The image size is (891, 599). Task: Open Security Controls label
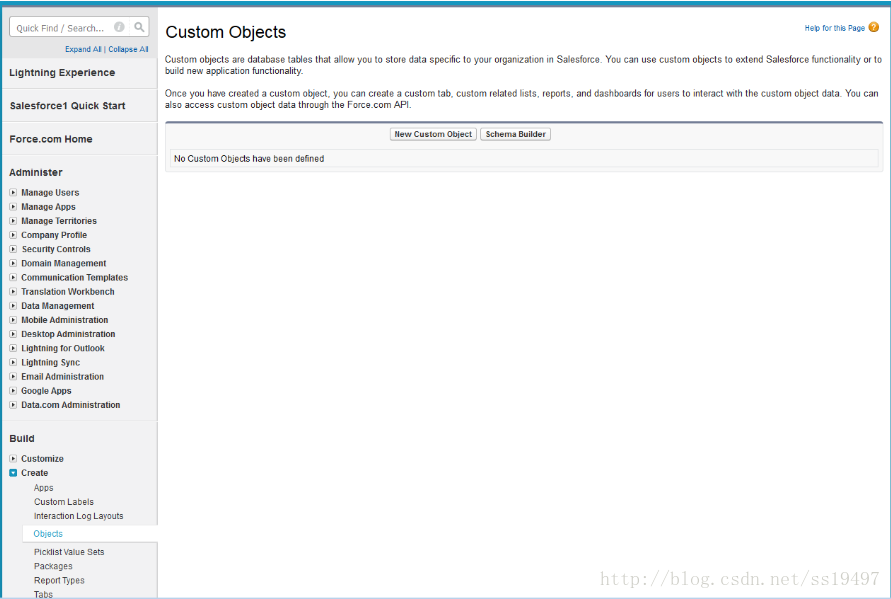tap(56, 249)
